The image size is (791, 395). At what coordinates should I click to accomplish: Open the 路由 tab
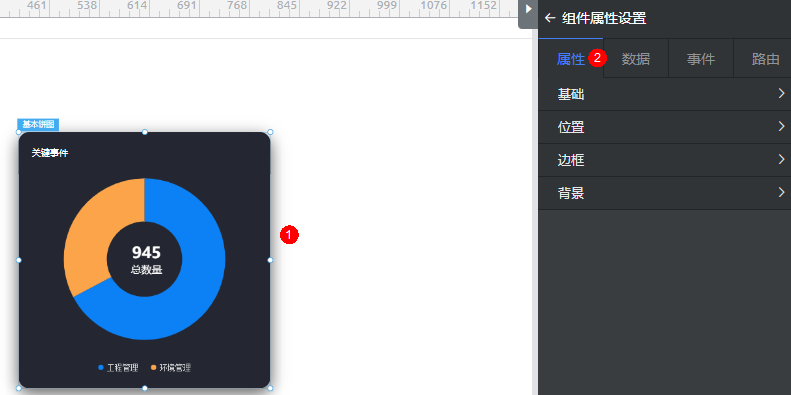click(x=765, y=59)
